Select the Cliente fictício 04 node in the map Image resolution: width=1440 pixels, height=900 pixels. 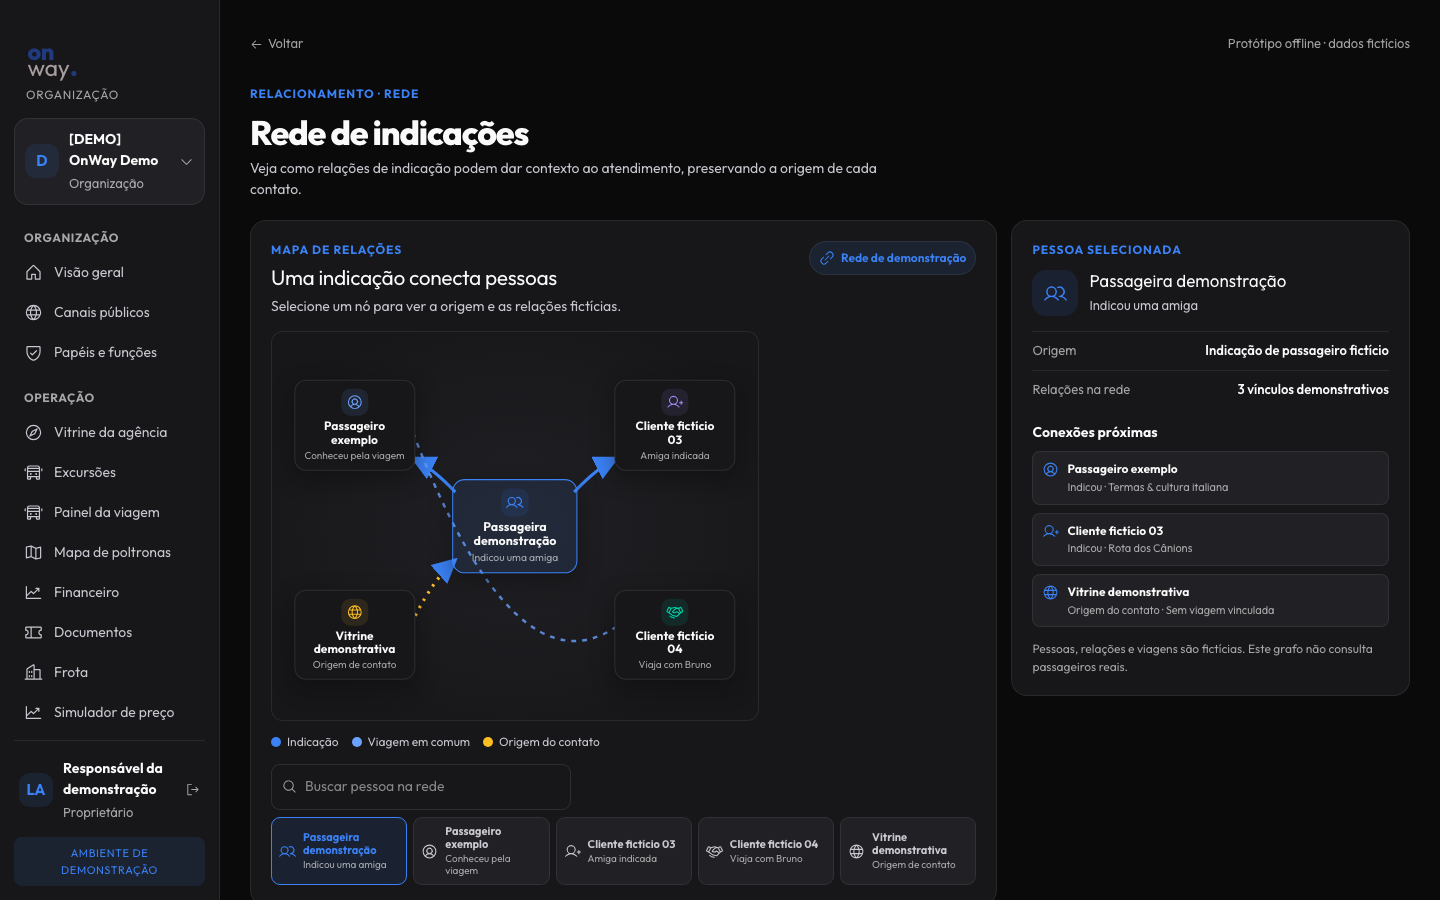(675, 635)
